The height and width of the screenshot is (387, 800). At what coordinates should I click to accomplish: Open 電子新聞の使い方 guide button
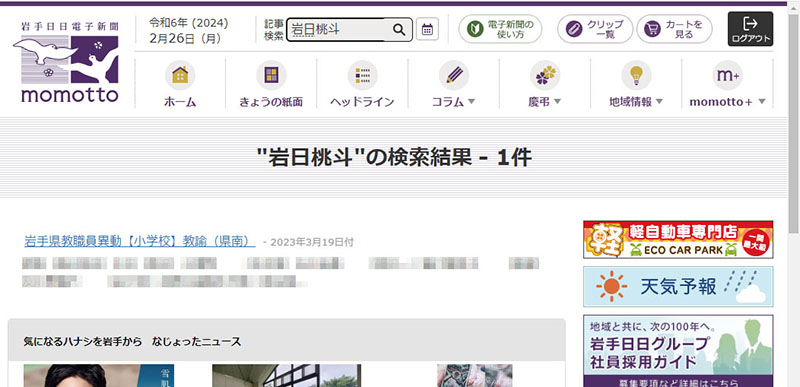coord(500,30)
